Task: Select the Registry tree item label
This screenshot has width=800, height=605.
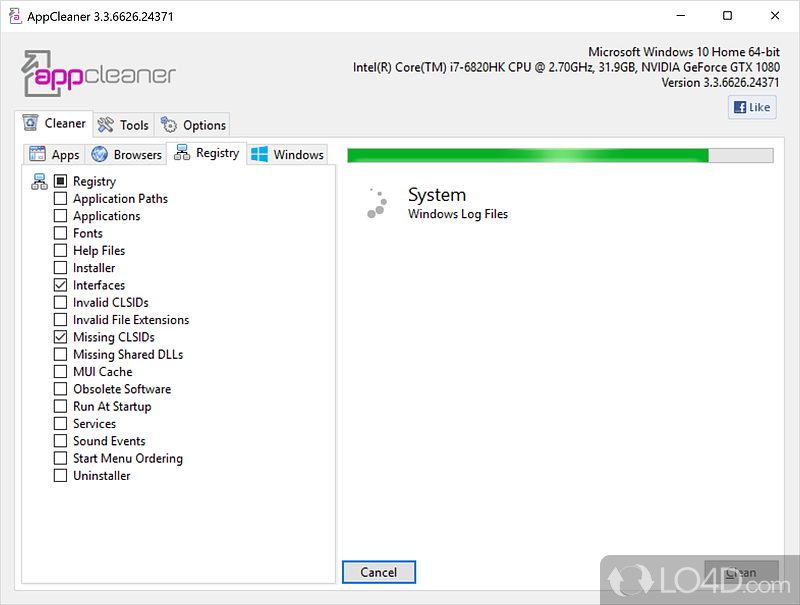Action: point(94,181)
